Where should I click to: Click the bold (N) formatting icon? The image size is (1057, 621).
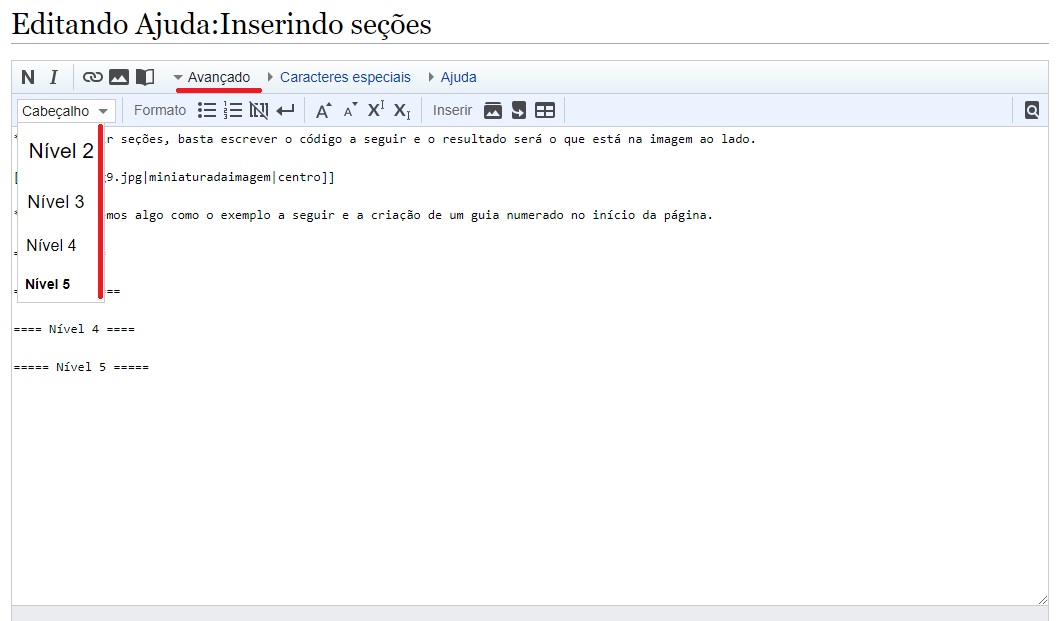click(x=28, y=77)
